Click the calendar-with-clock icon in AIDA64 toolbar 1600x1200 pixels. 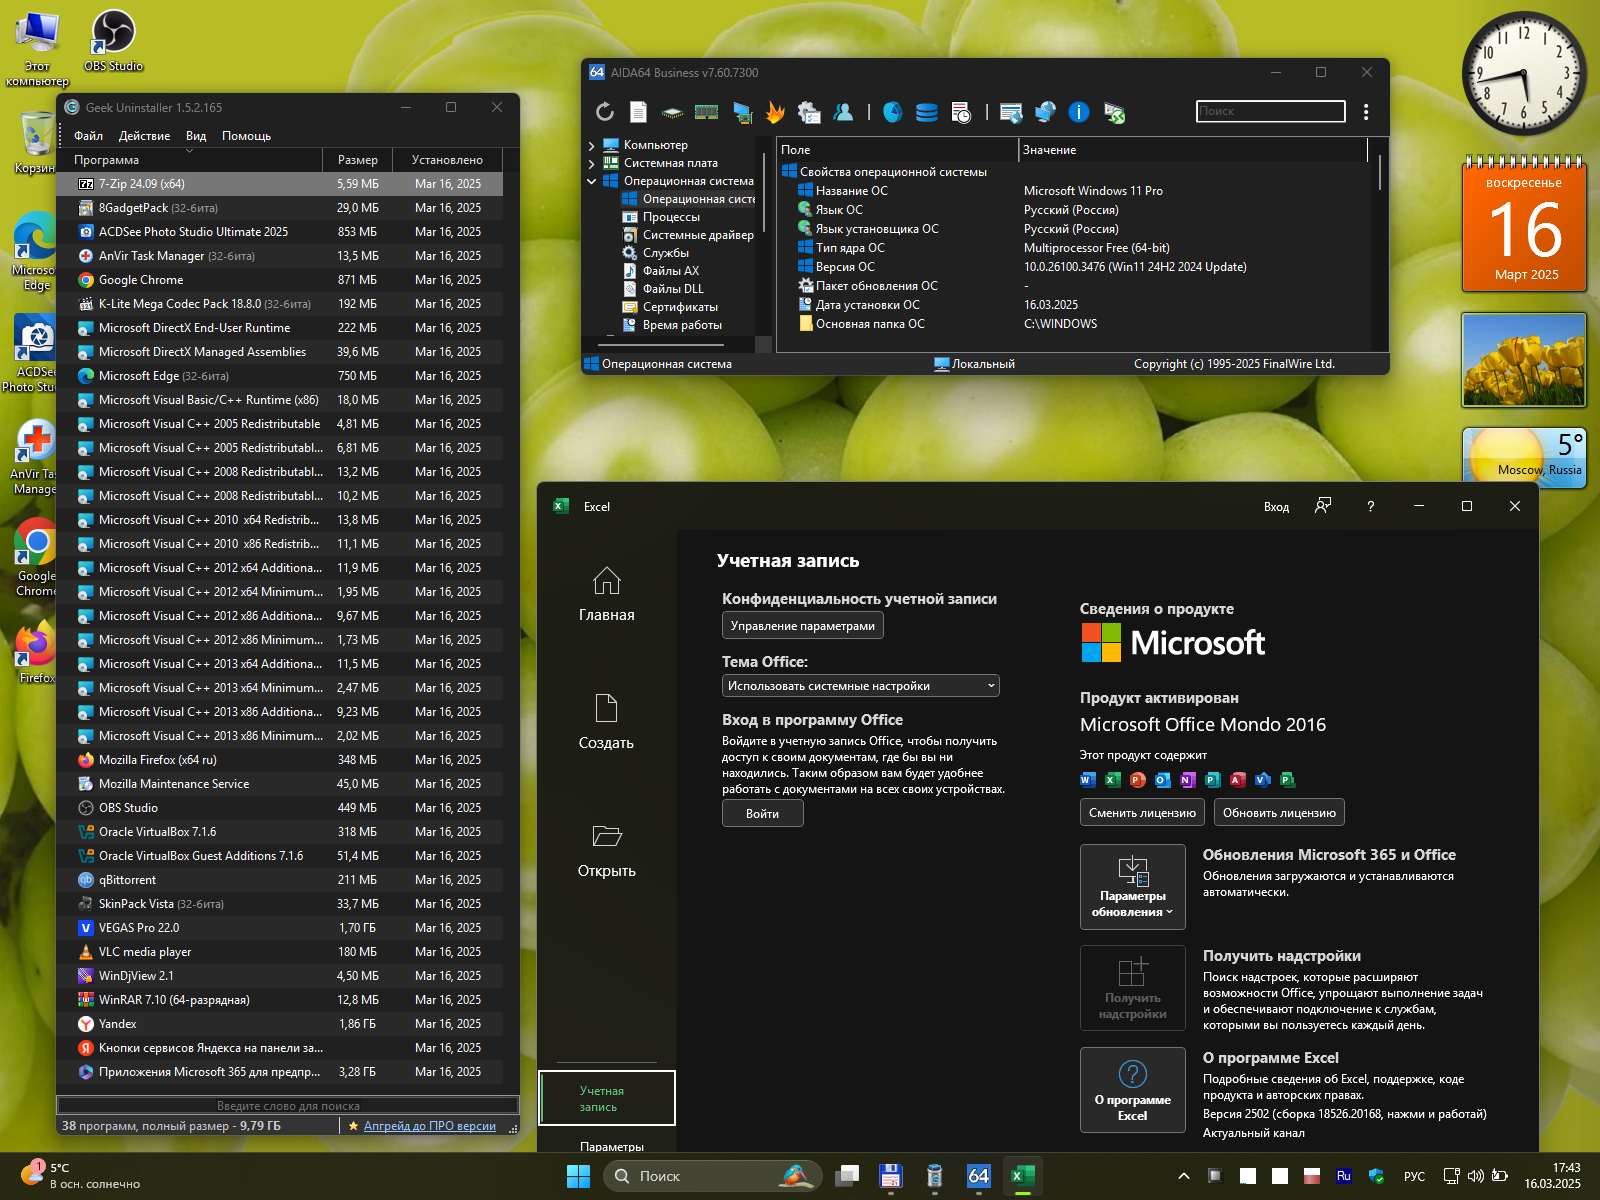961,112
